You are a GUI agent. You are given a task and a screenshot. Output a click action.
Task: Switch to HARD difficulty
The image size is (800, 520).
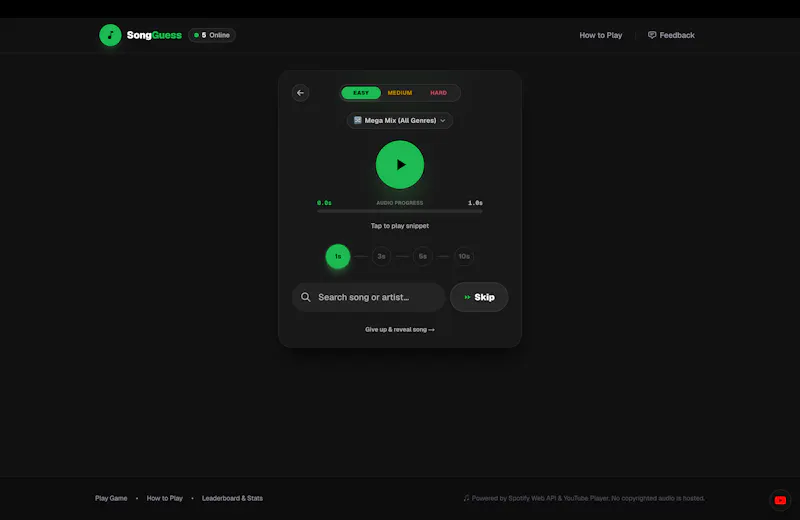pyautogui.click(x=438, y=93)
